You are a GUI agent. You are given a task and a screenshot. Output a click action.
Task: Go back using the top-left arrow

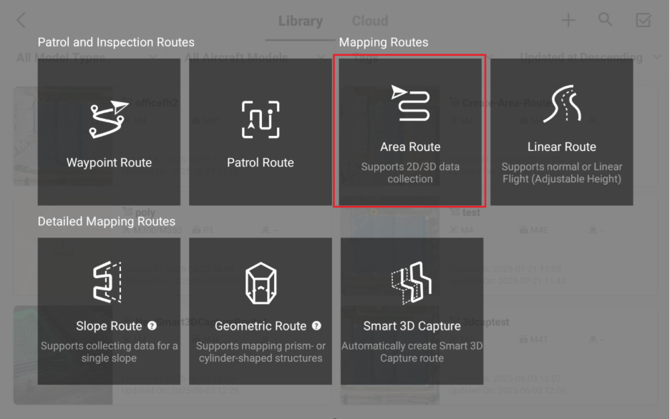22,20
